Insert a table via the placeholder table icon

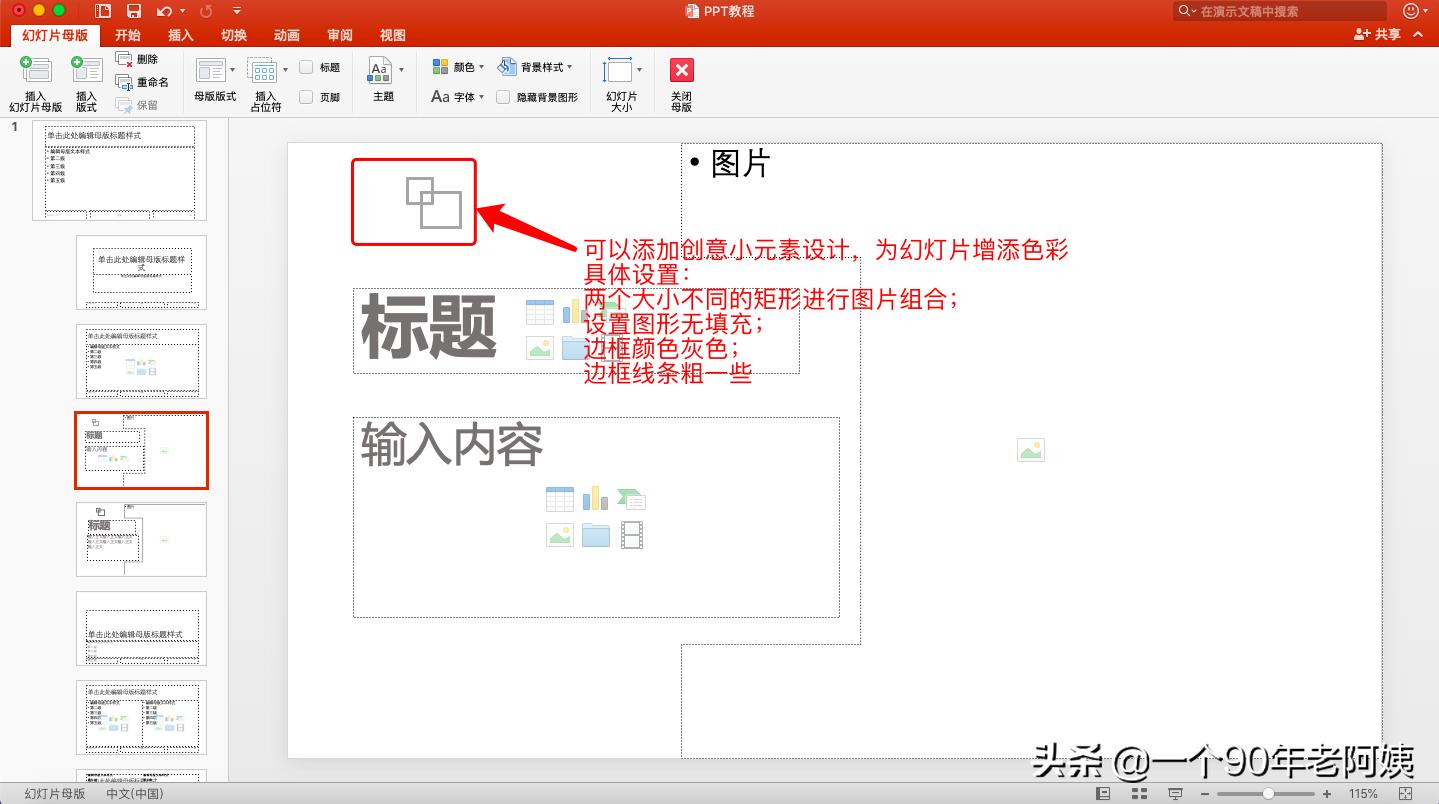pos(559,498)
